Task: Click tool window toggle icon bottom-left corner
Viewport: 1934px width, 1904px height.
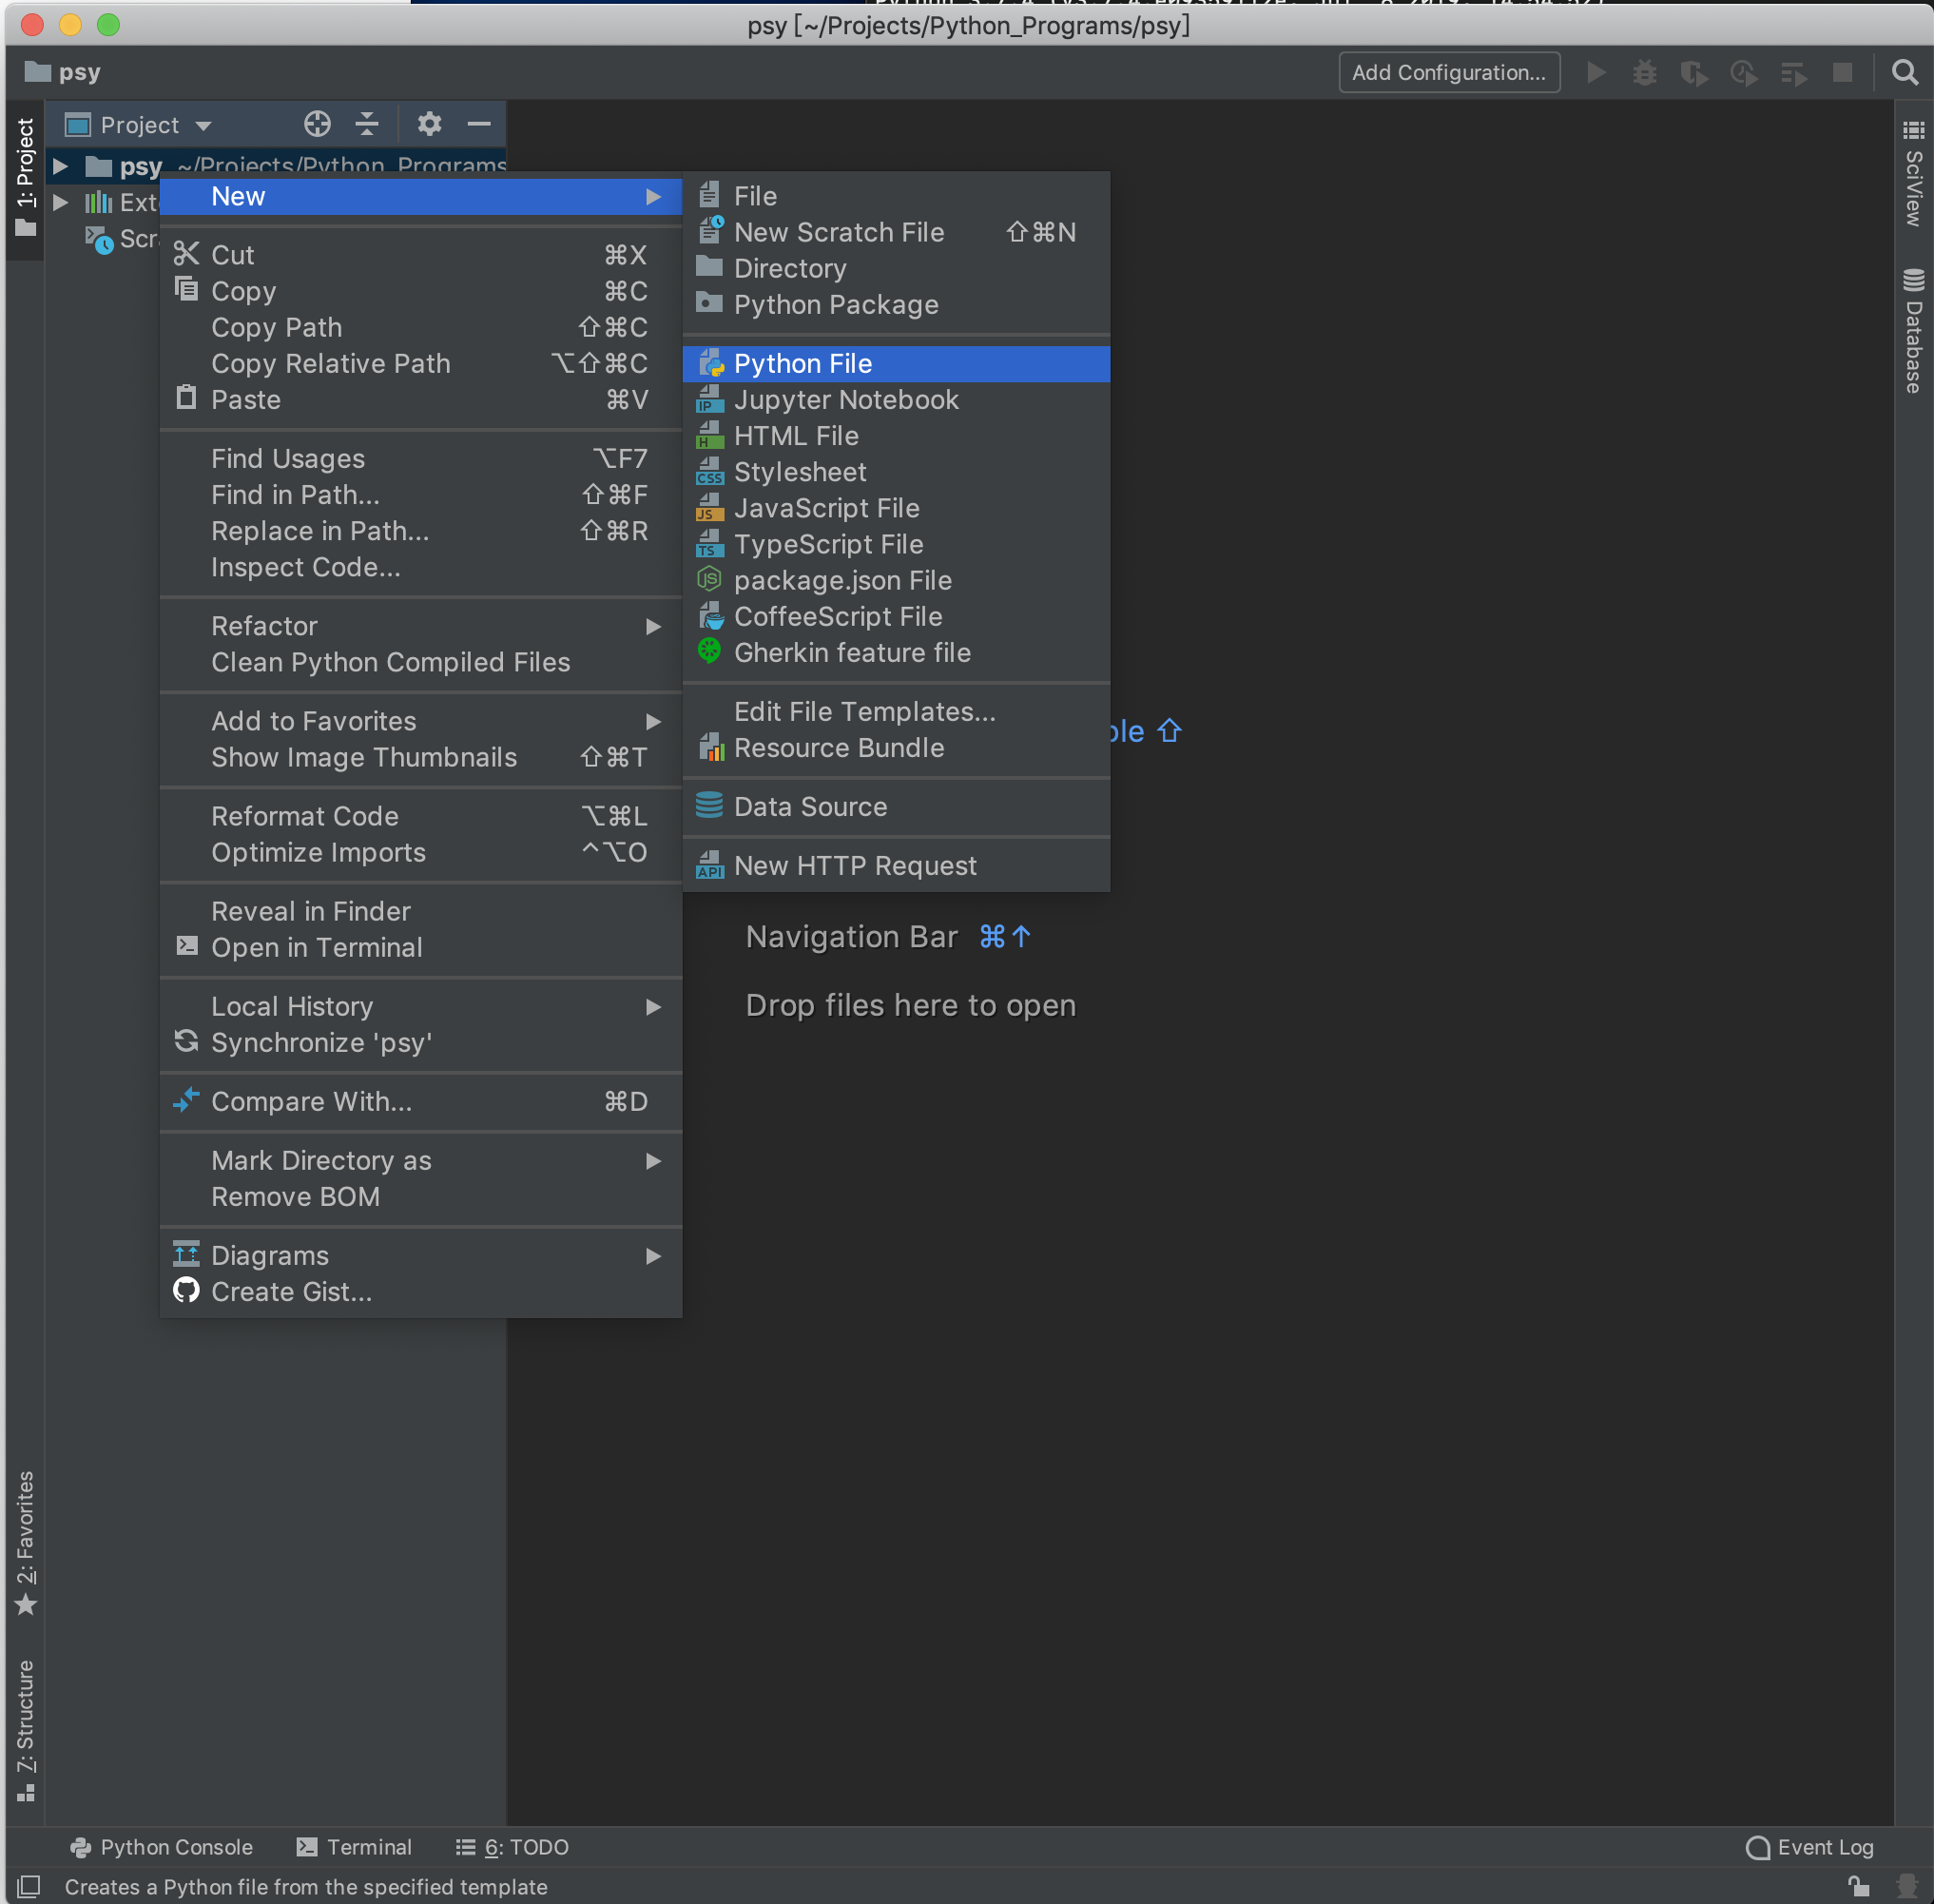Action: 28,1886
